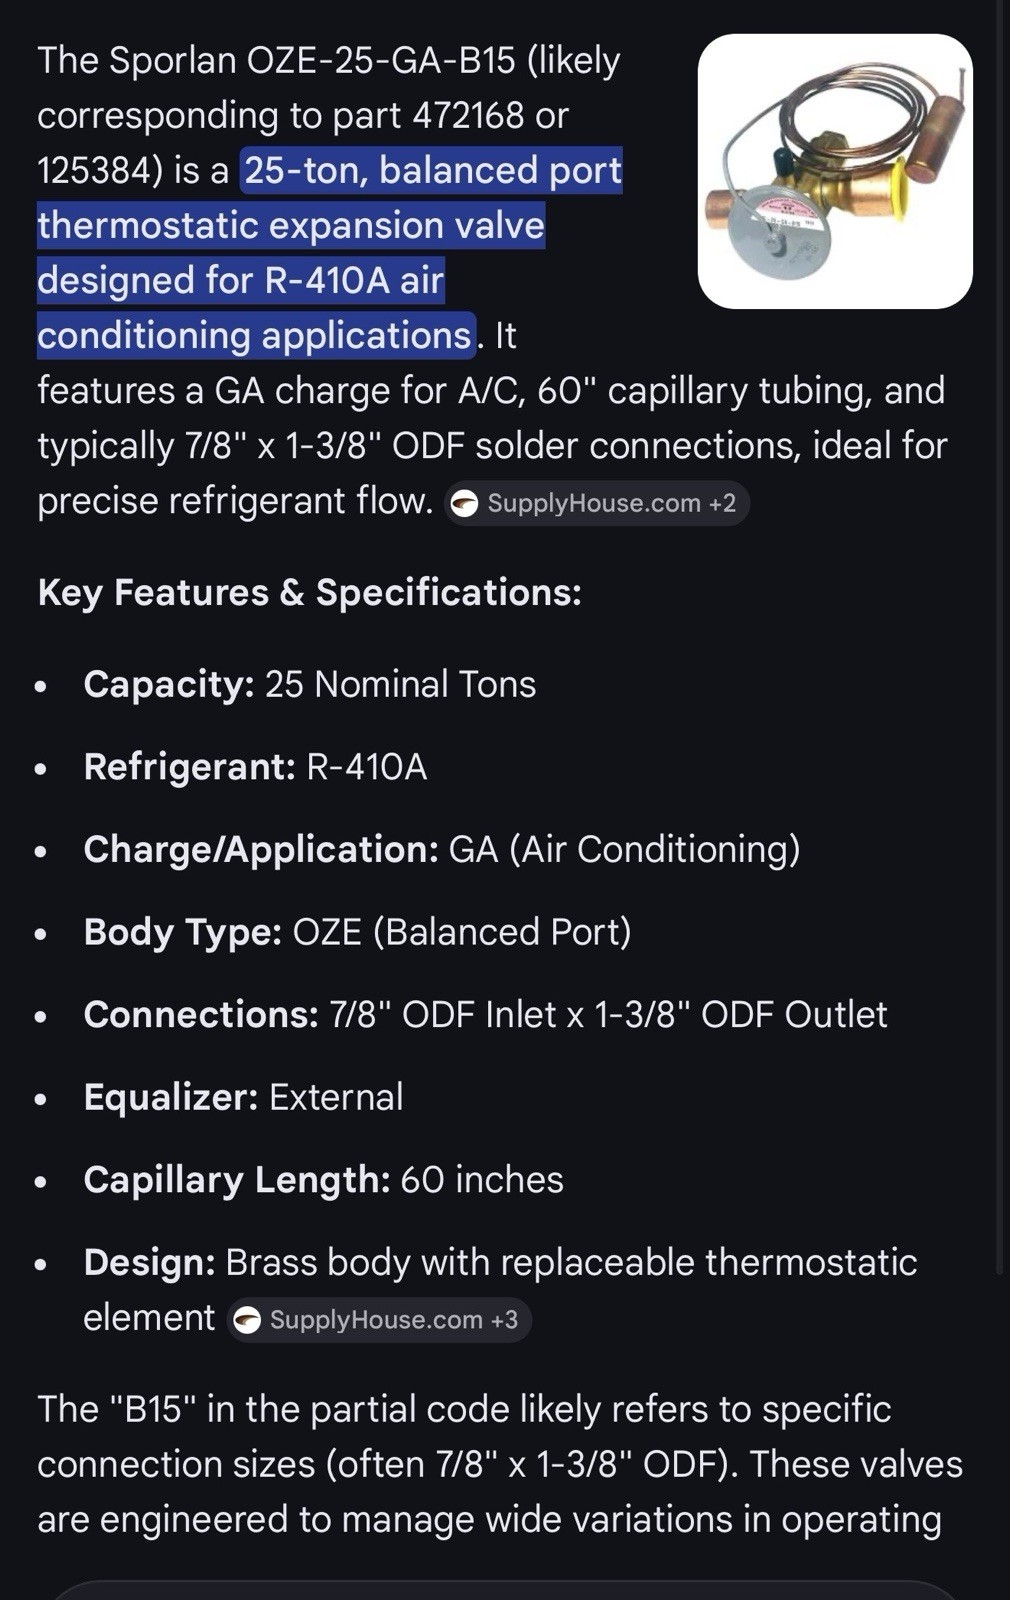
Task: Click the 'B15' partial code paragraph
Action: coord(500,1465)
